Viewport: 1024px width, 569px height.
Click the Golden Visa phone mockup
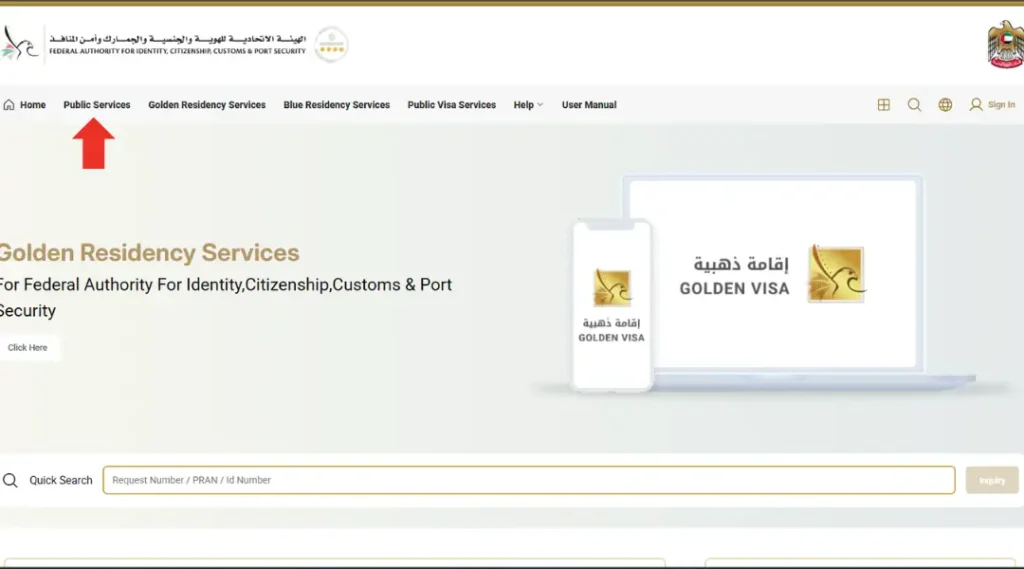612,305
